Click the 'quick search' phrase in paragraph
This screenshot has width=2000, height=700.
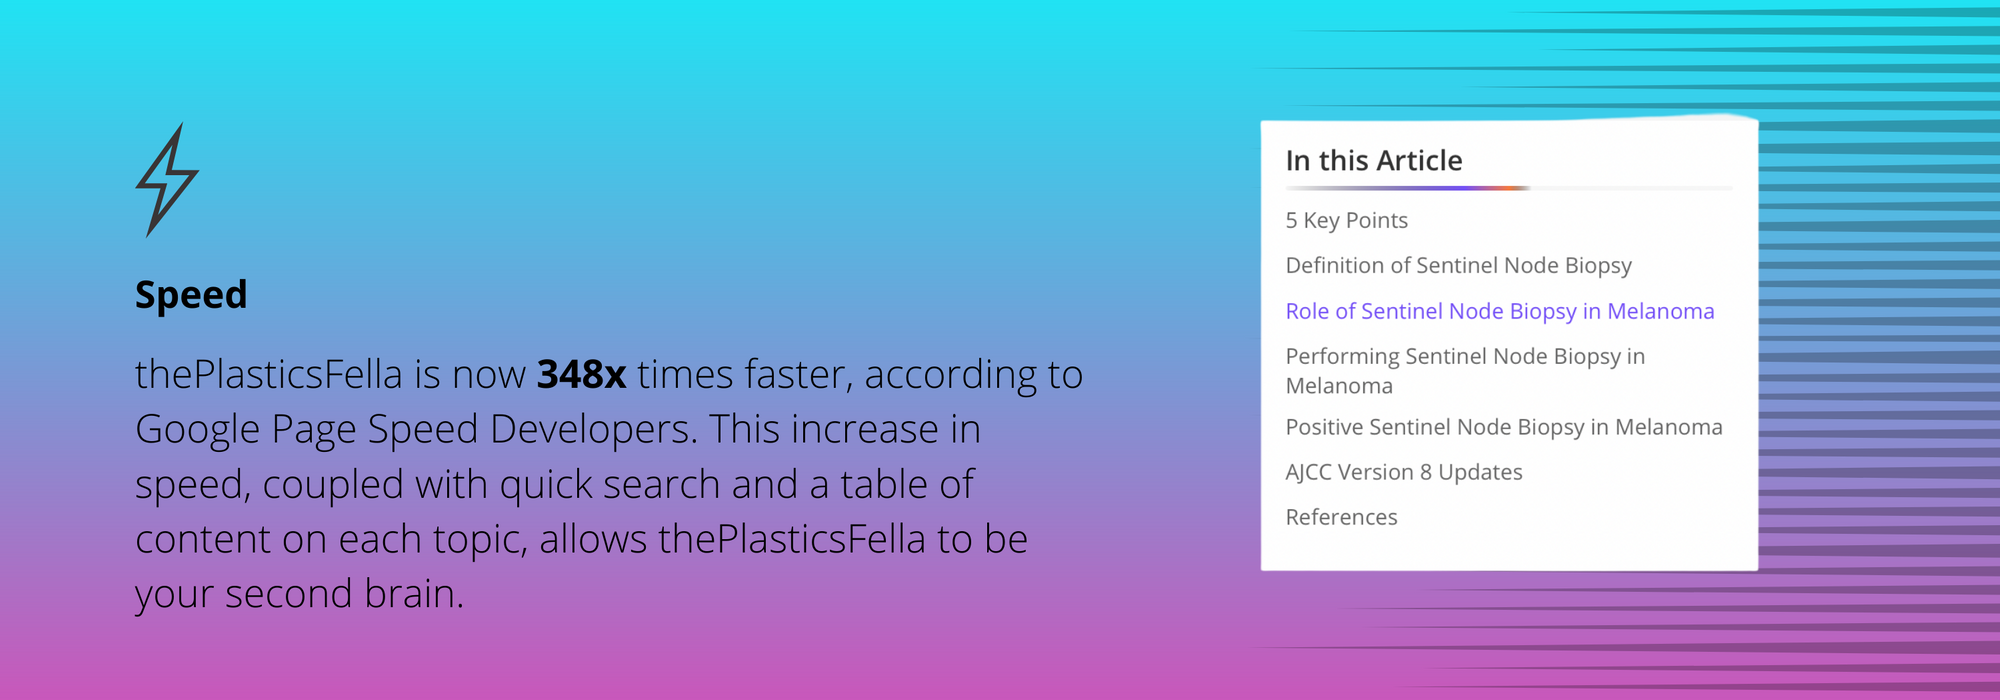click(x=610, y=485)
